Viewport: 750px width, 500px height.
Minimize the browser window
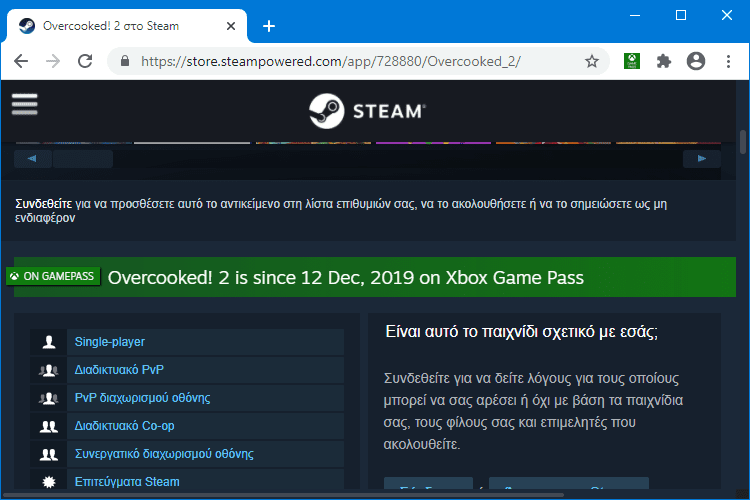tap(635, 15)
